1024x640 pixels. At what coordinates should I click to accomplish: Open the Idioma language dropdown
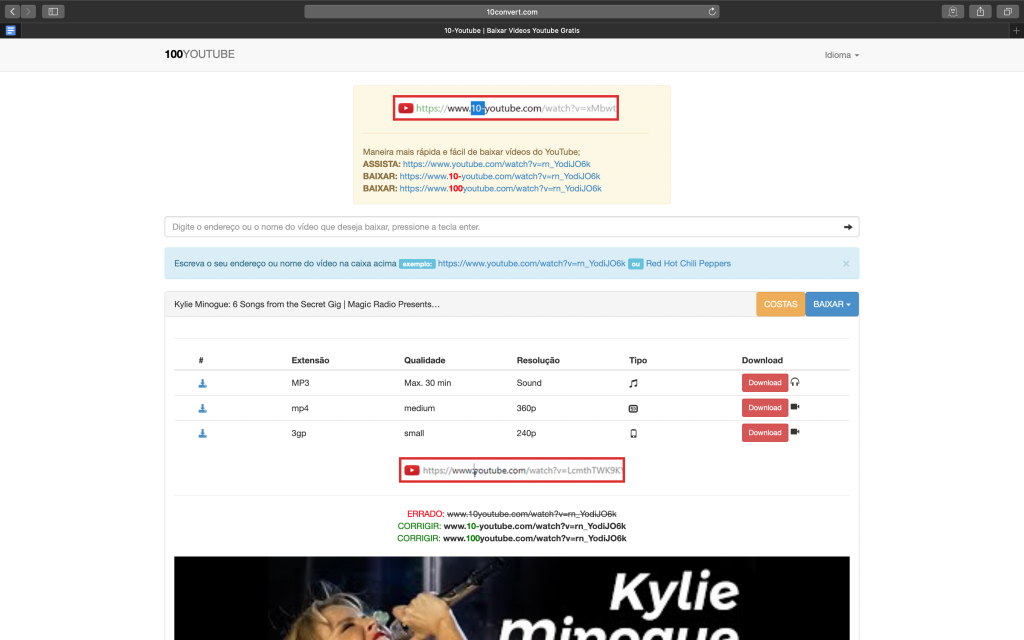[x=842, y=55]
